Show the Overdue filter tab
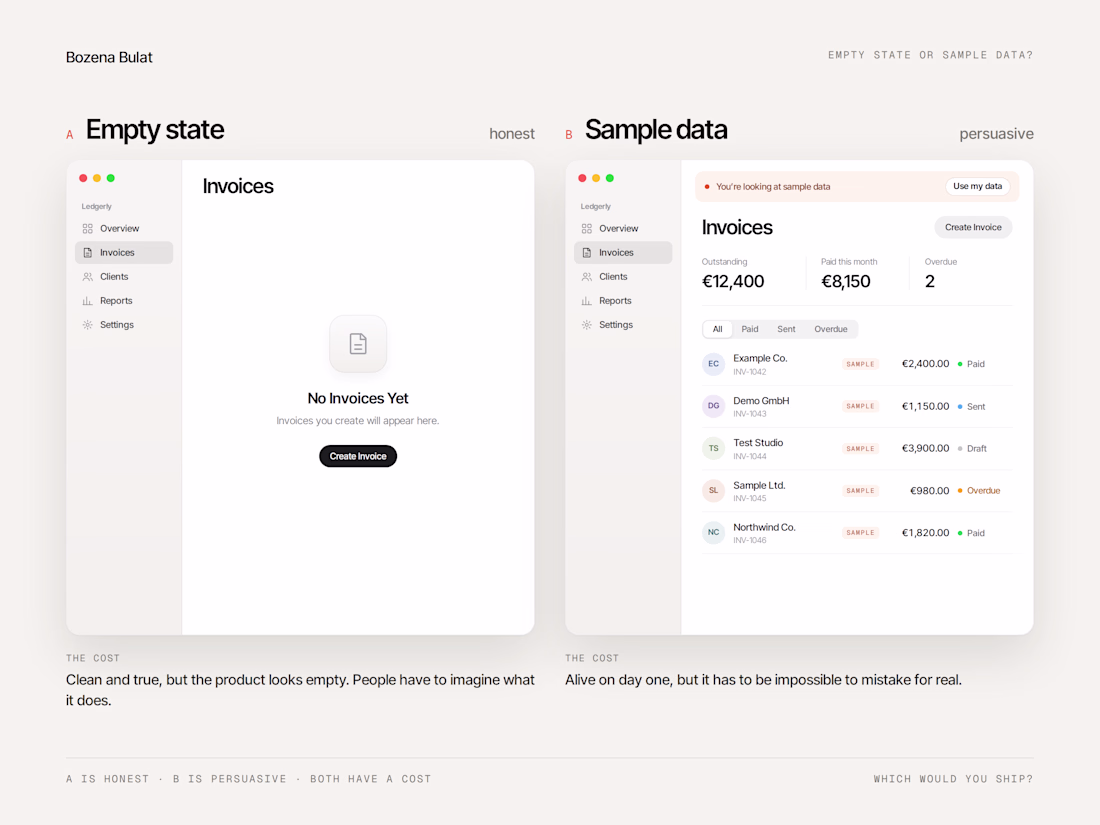Image resolution: width=1100 pixels, height=825 pixels. tap(831, 329)
